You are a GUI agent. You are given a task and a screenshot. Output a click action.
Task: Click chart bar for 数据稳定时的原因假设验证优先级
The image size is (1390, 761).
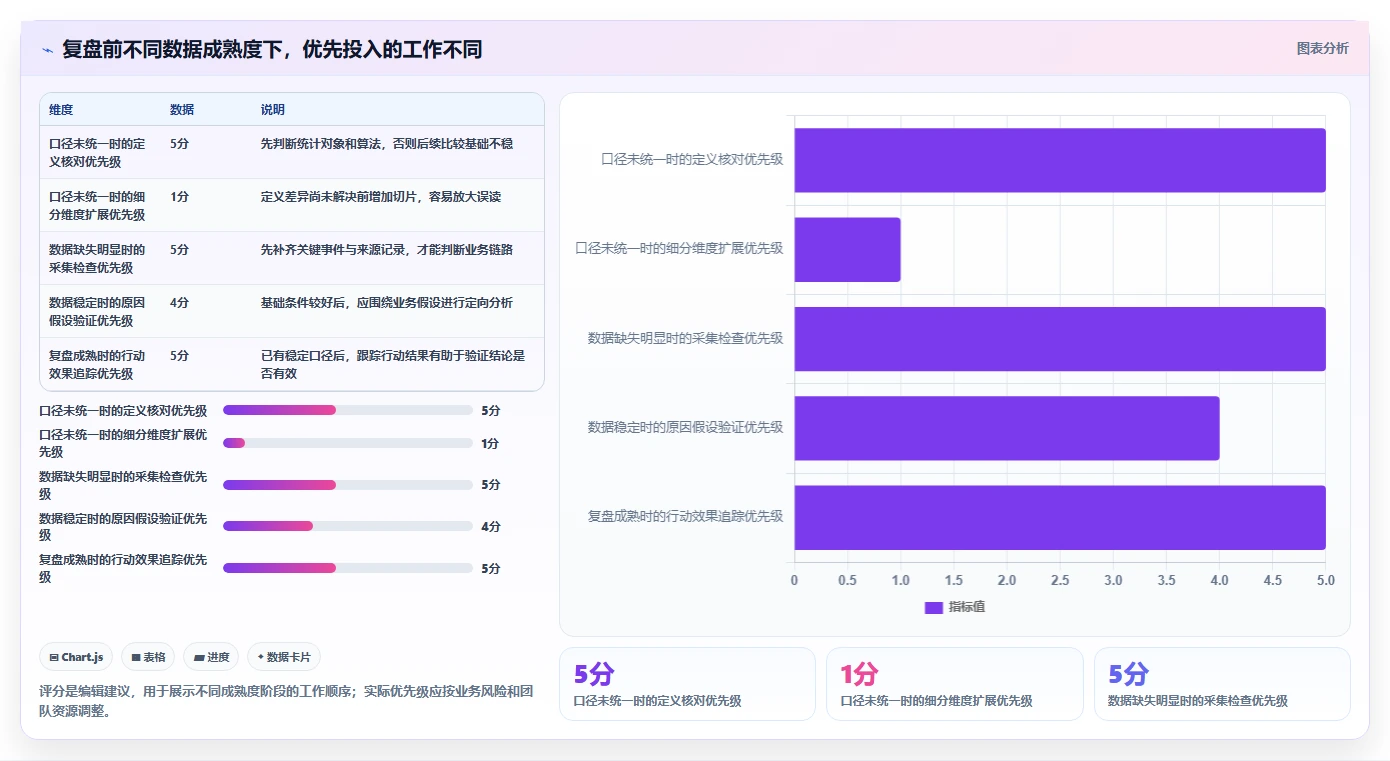point(1007,428)
